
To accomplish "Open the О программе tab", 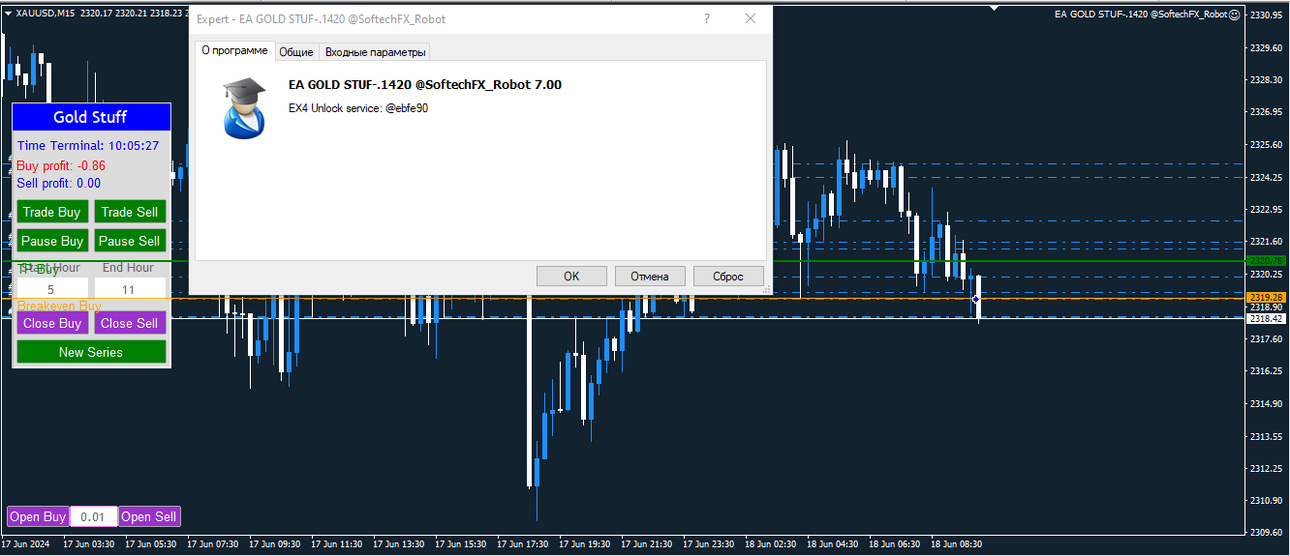I will pos(235,51).
